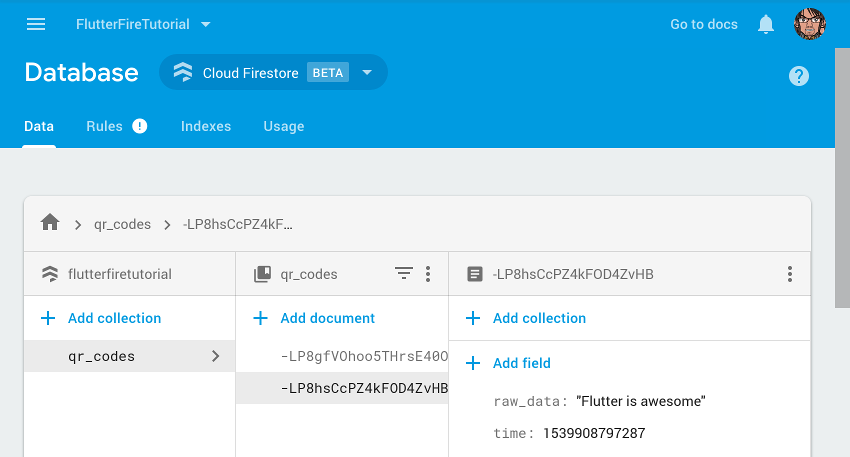Viewport: 850px width, 457px height.
Task: Click Add document in qr_codes column
Action: tap(327, 318)
